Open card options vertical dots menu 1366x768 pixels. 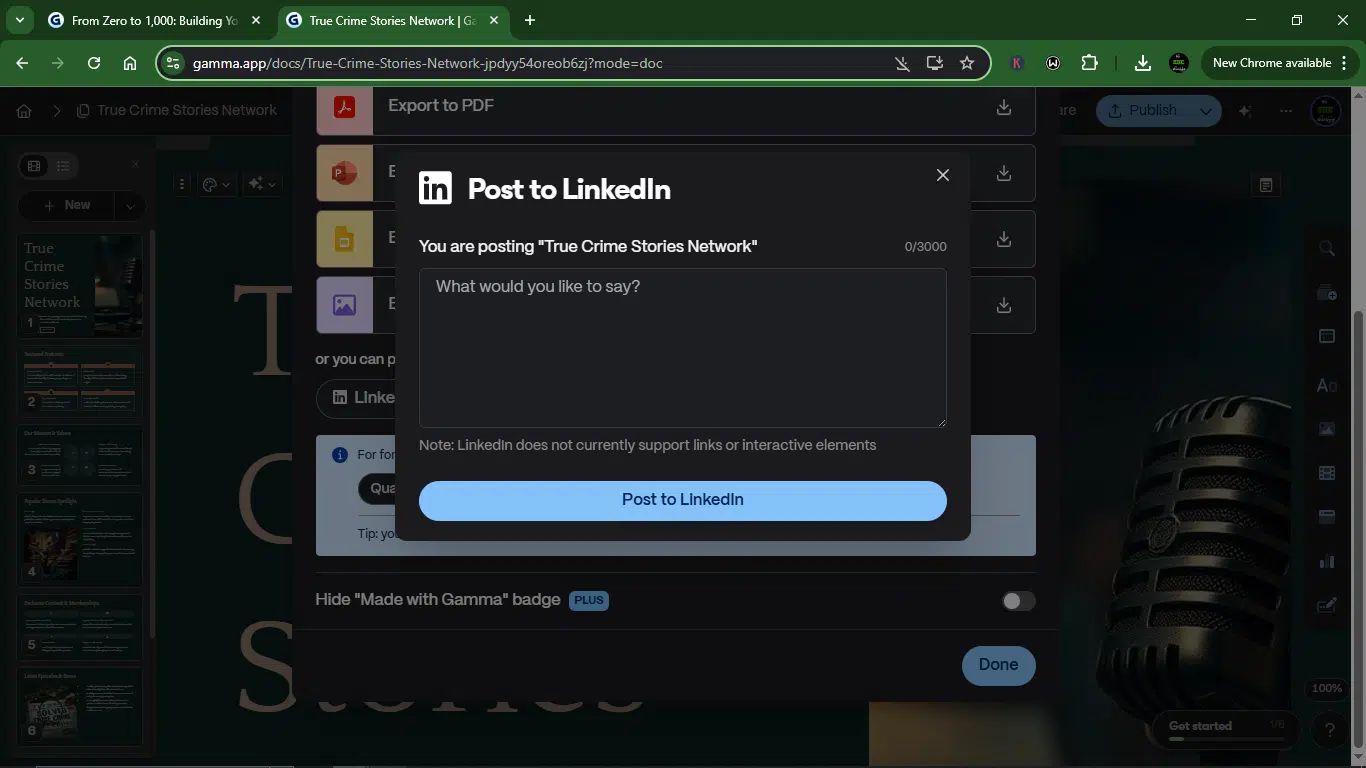pyautogui.click(x=182, y=184)
